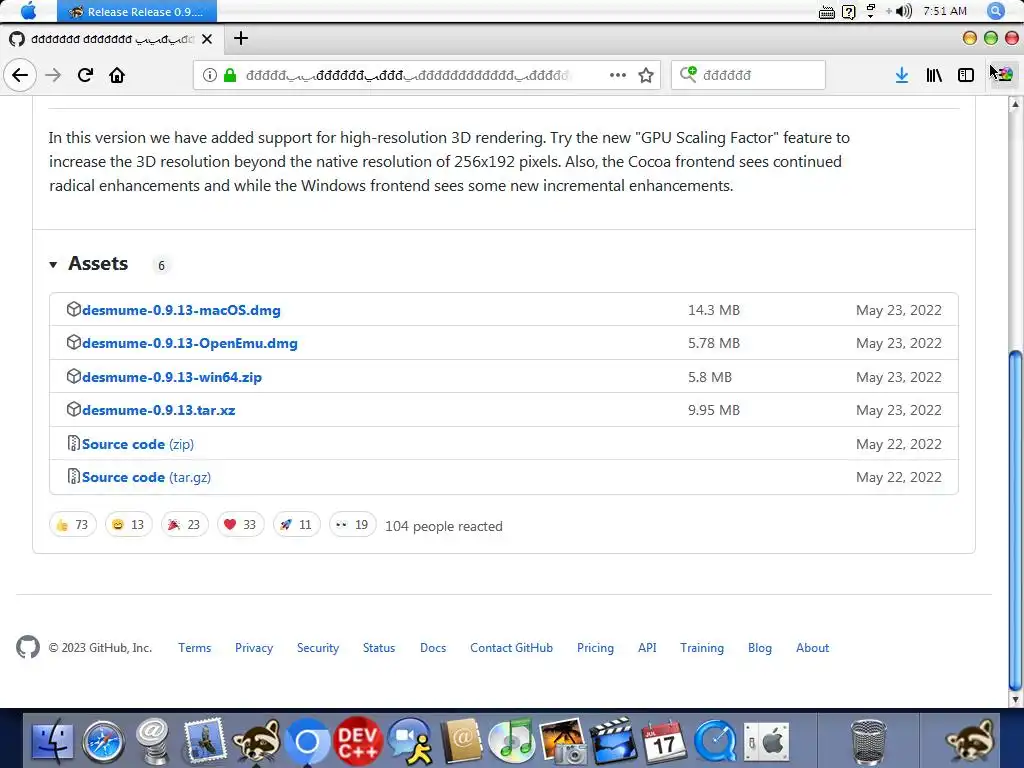Image resolution: width=1024 pixels, height=768 pixels.
Task: Click the volume speaker icon in menu bar
Action: 904,11
